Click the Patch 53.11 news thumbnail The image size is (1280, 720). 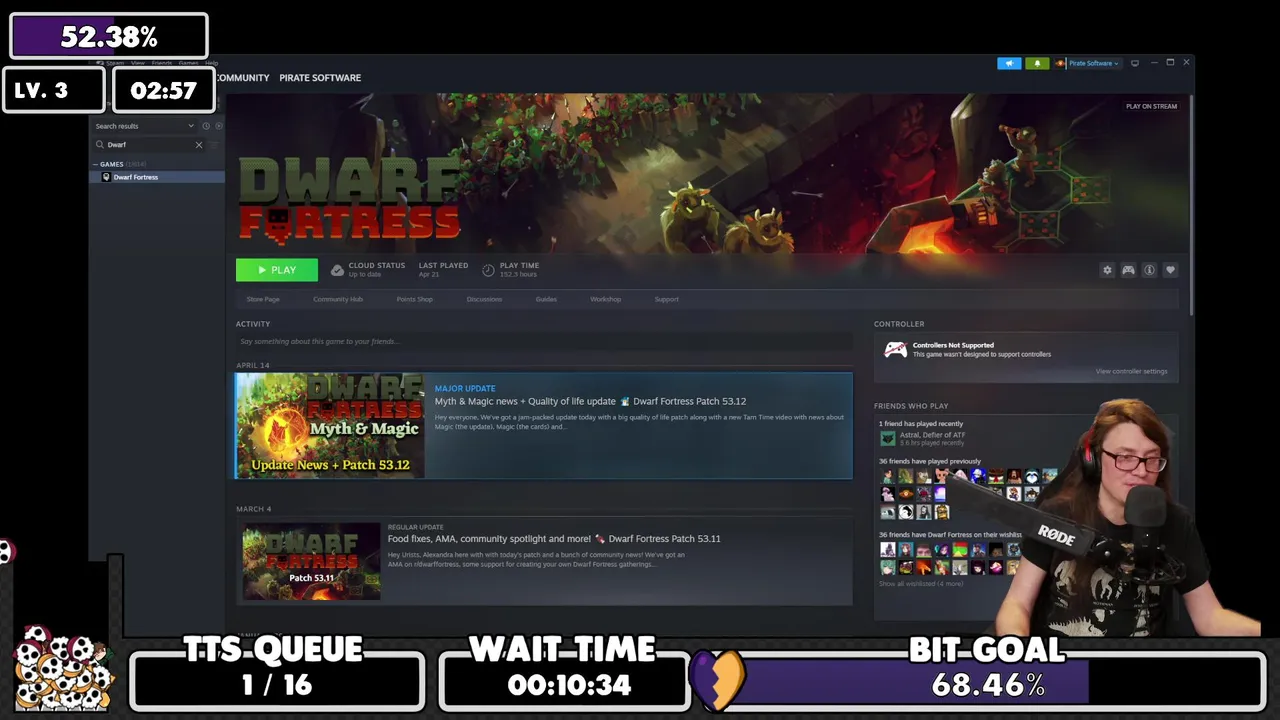click(311, 561)
